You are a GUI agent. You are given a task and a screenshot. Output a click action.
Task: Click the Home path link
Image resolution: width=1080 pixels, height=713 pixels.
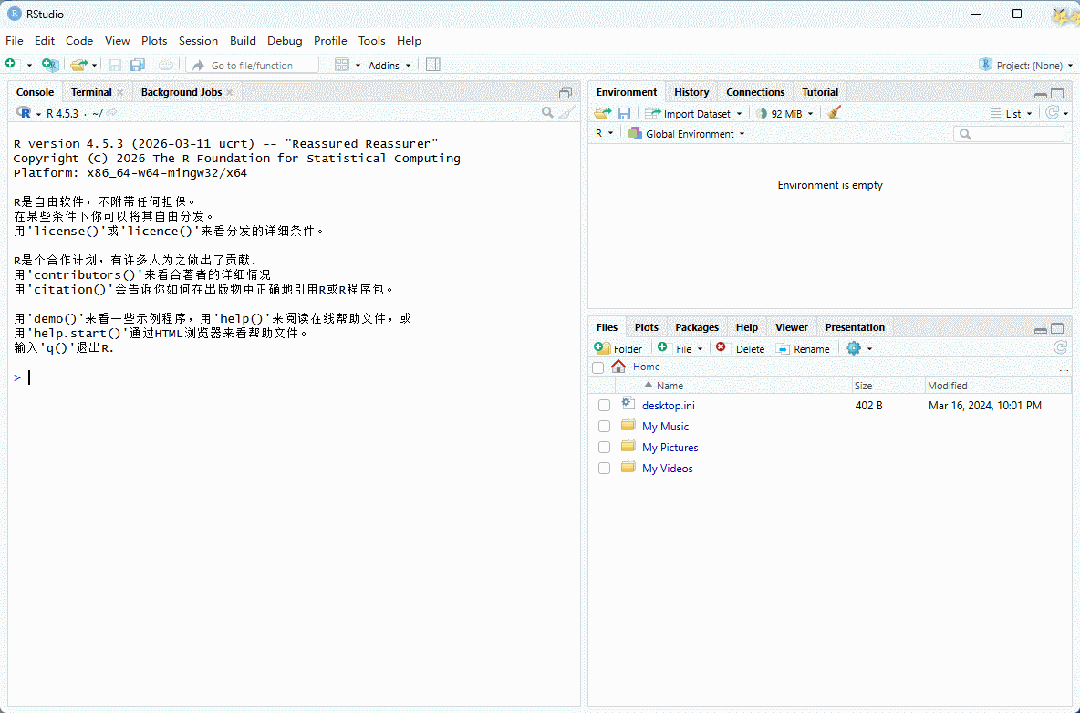[x=646, y=366]
